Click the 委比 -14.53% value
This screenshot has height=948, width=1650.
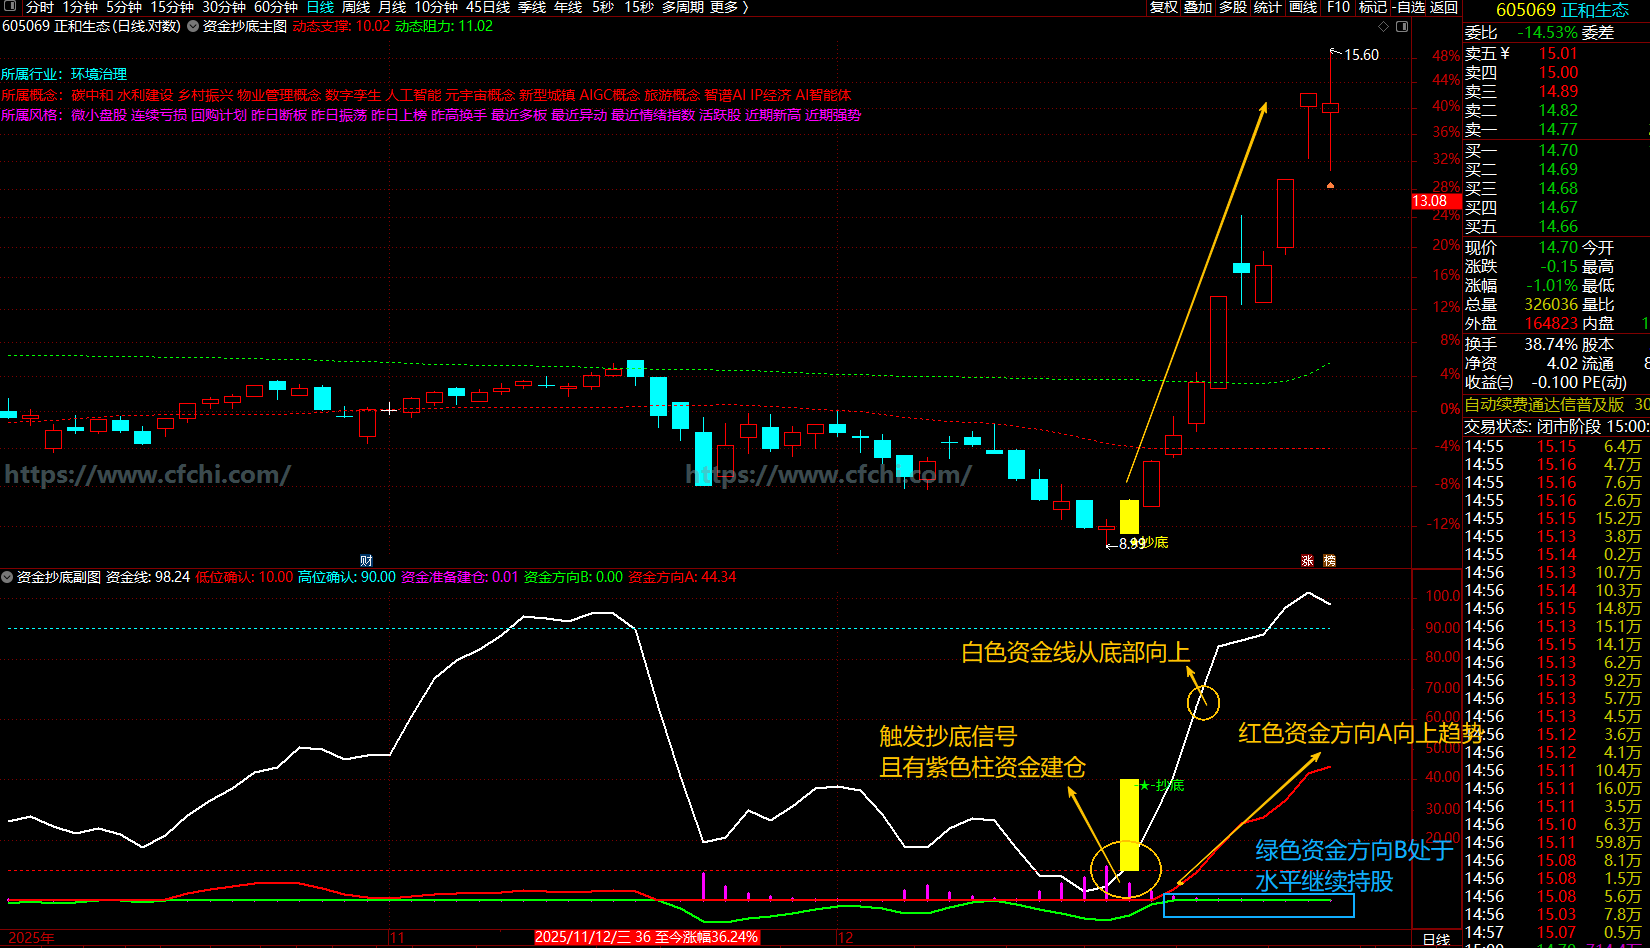pyautogui.click(x=1548, y=33)
